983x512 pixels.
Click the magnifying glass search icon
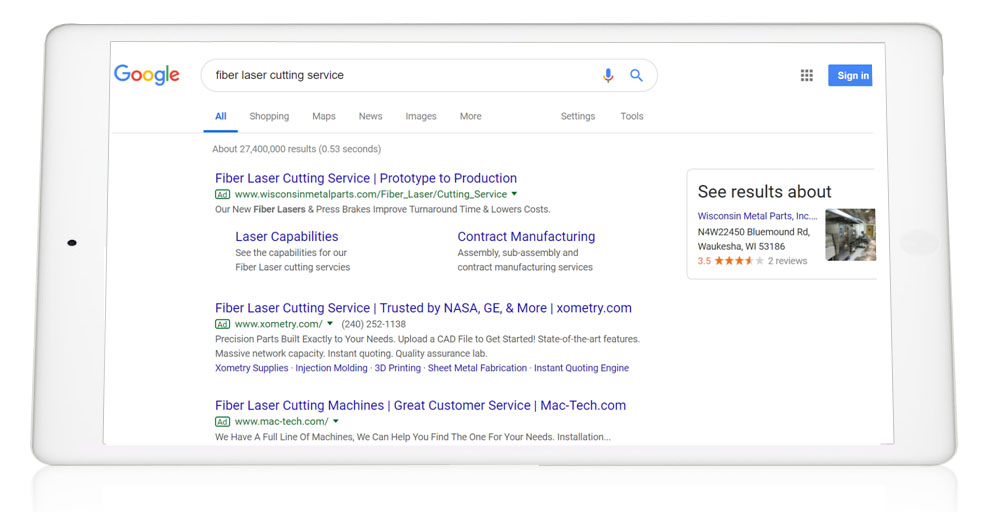[x=636, y=75]
